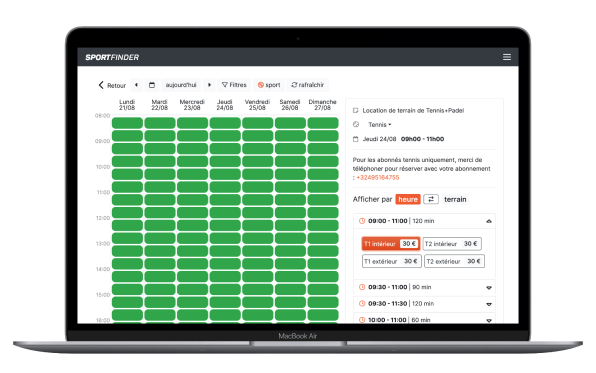The height and width of the screenshot is (373, 596).
Task: Click the clock icon beside 09:30 - 11:30
Action: click(x=362, y=304)
